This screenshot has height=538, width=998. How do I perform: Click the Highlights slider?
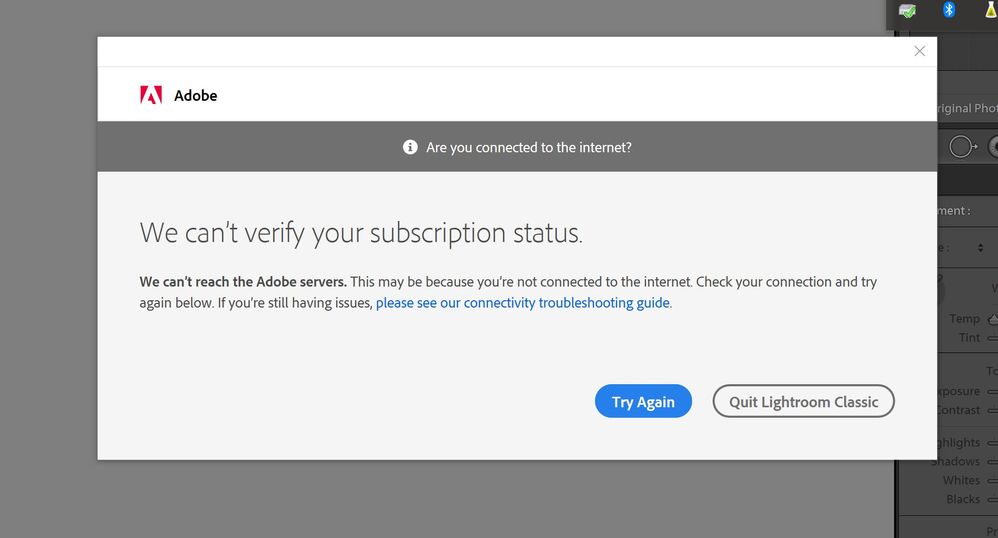coord(992,443)
